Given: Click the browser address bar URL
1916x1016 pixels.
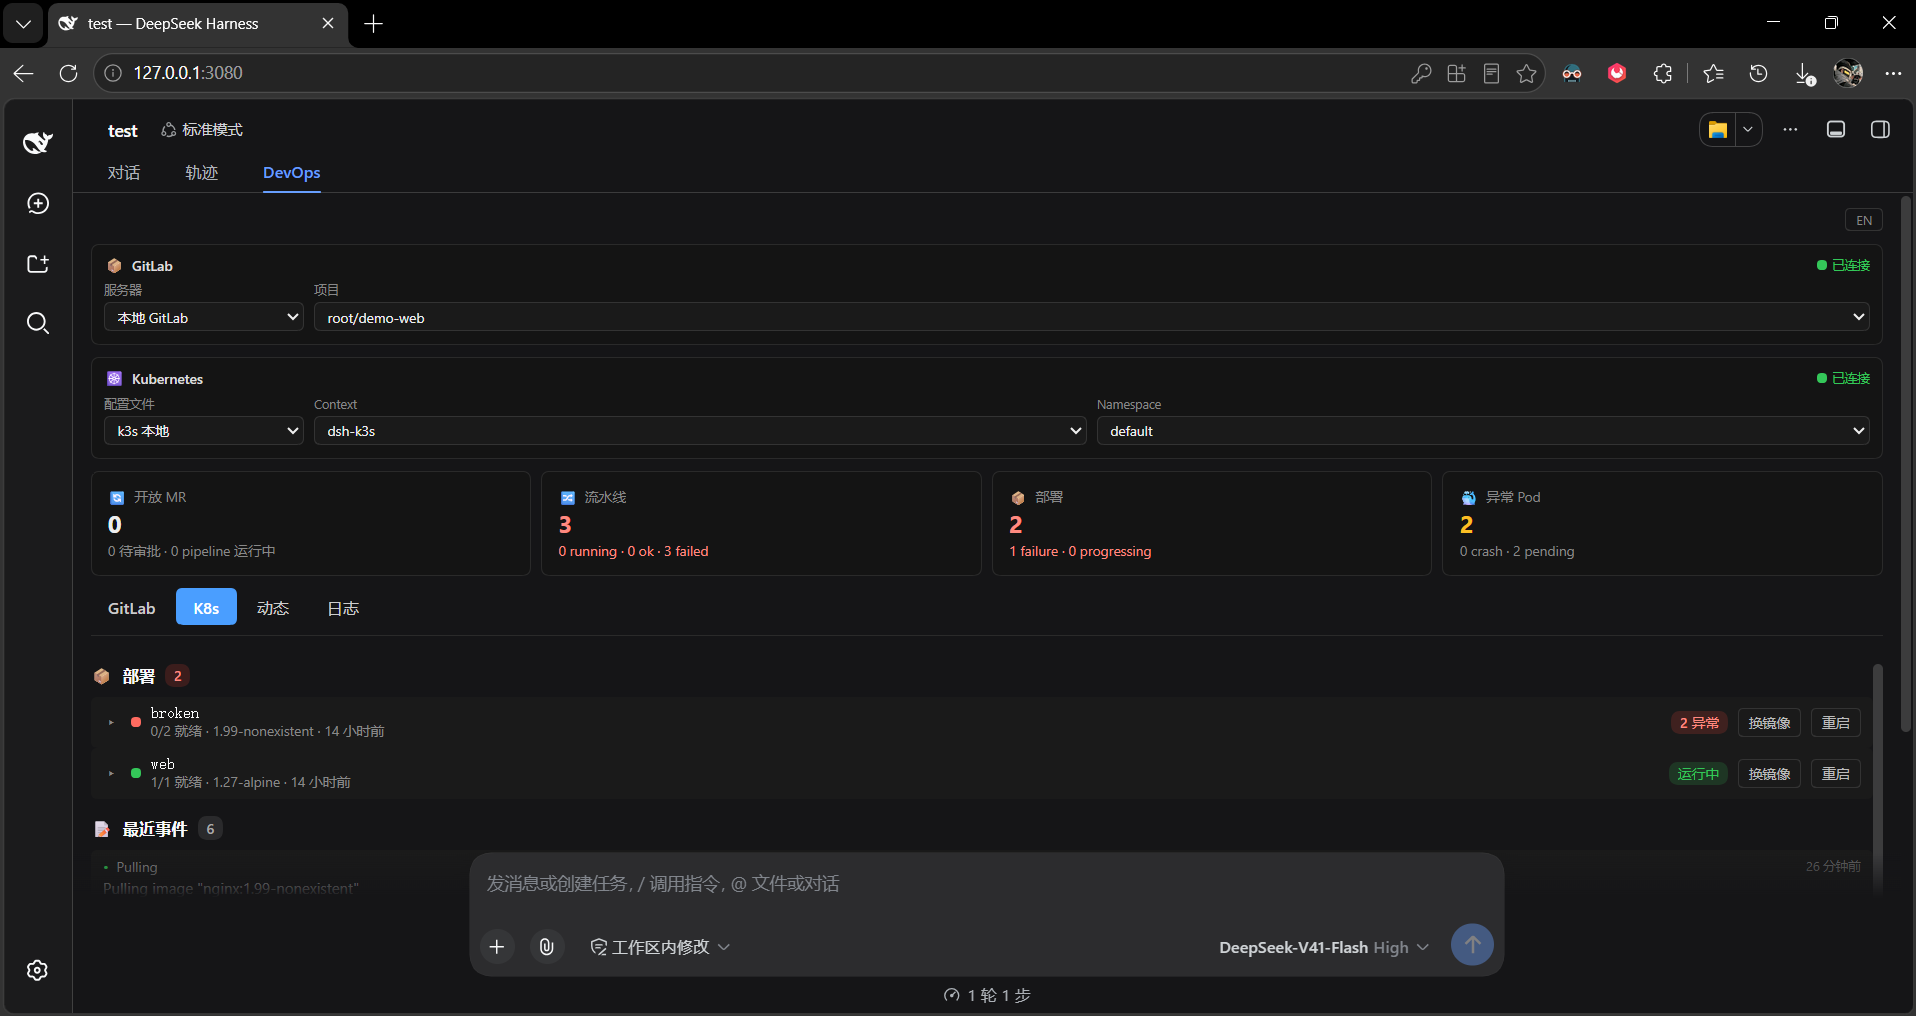Looking at the screenshot, I should [x=188, y=73].
